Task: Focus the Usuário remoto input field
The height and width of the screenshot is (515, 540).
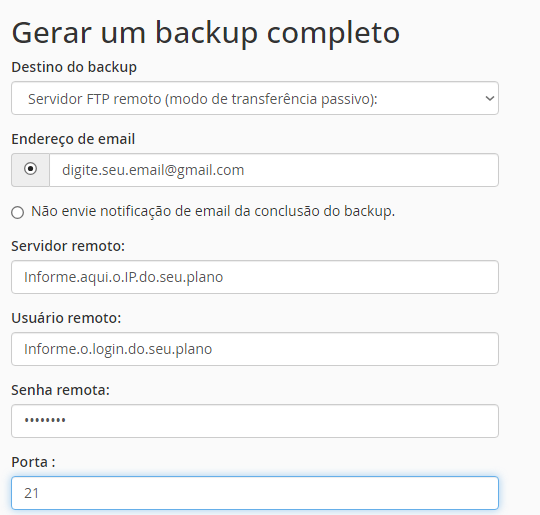Action: [255, 349]
